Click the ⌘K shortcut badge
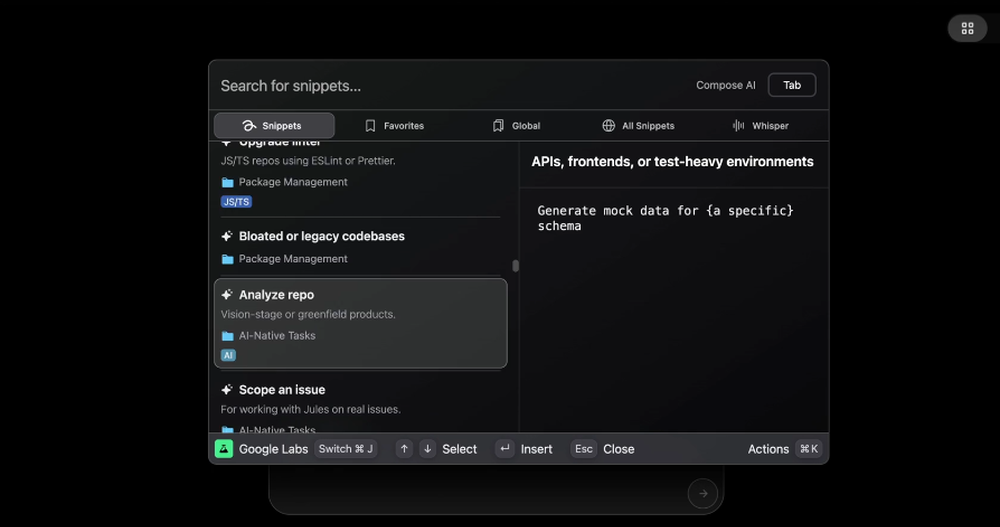1000x527 pixels. [x=809, y=449]
